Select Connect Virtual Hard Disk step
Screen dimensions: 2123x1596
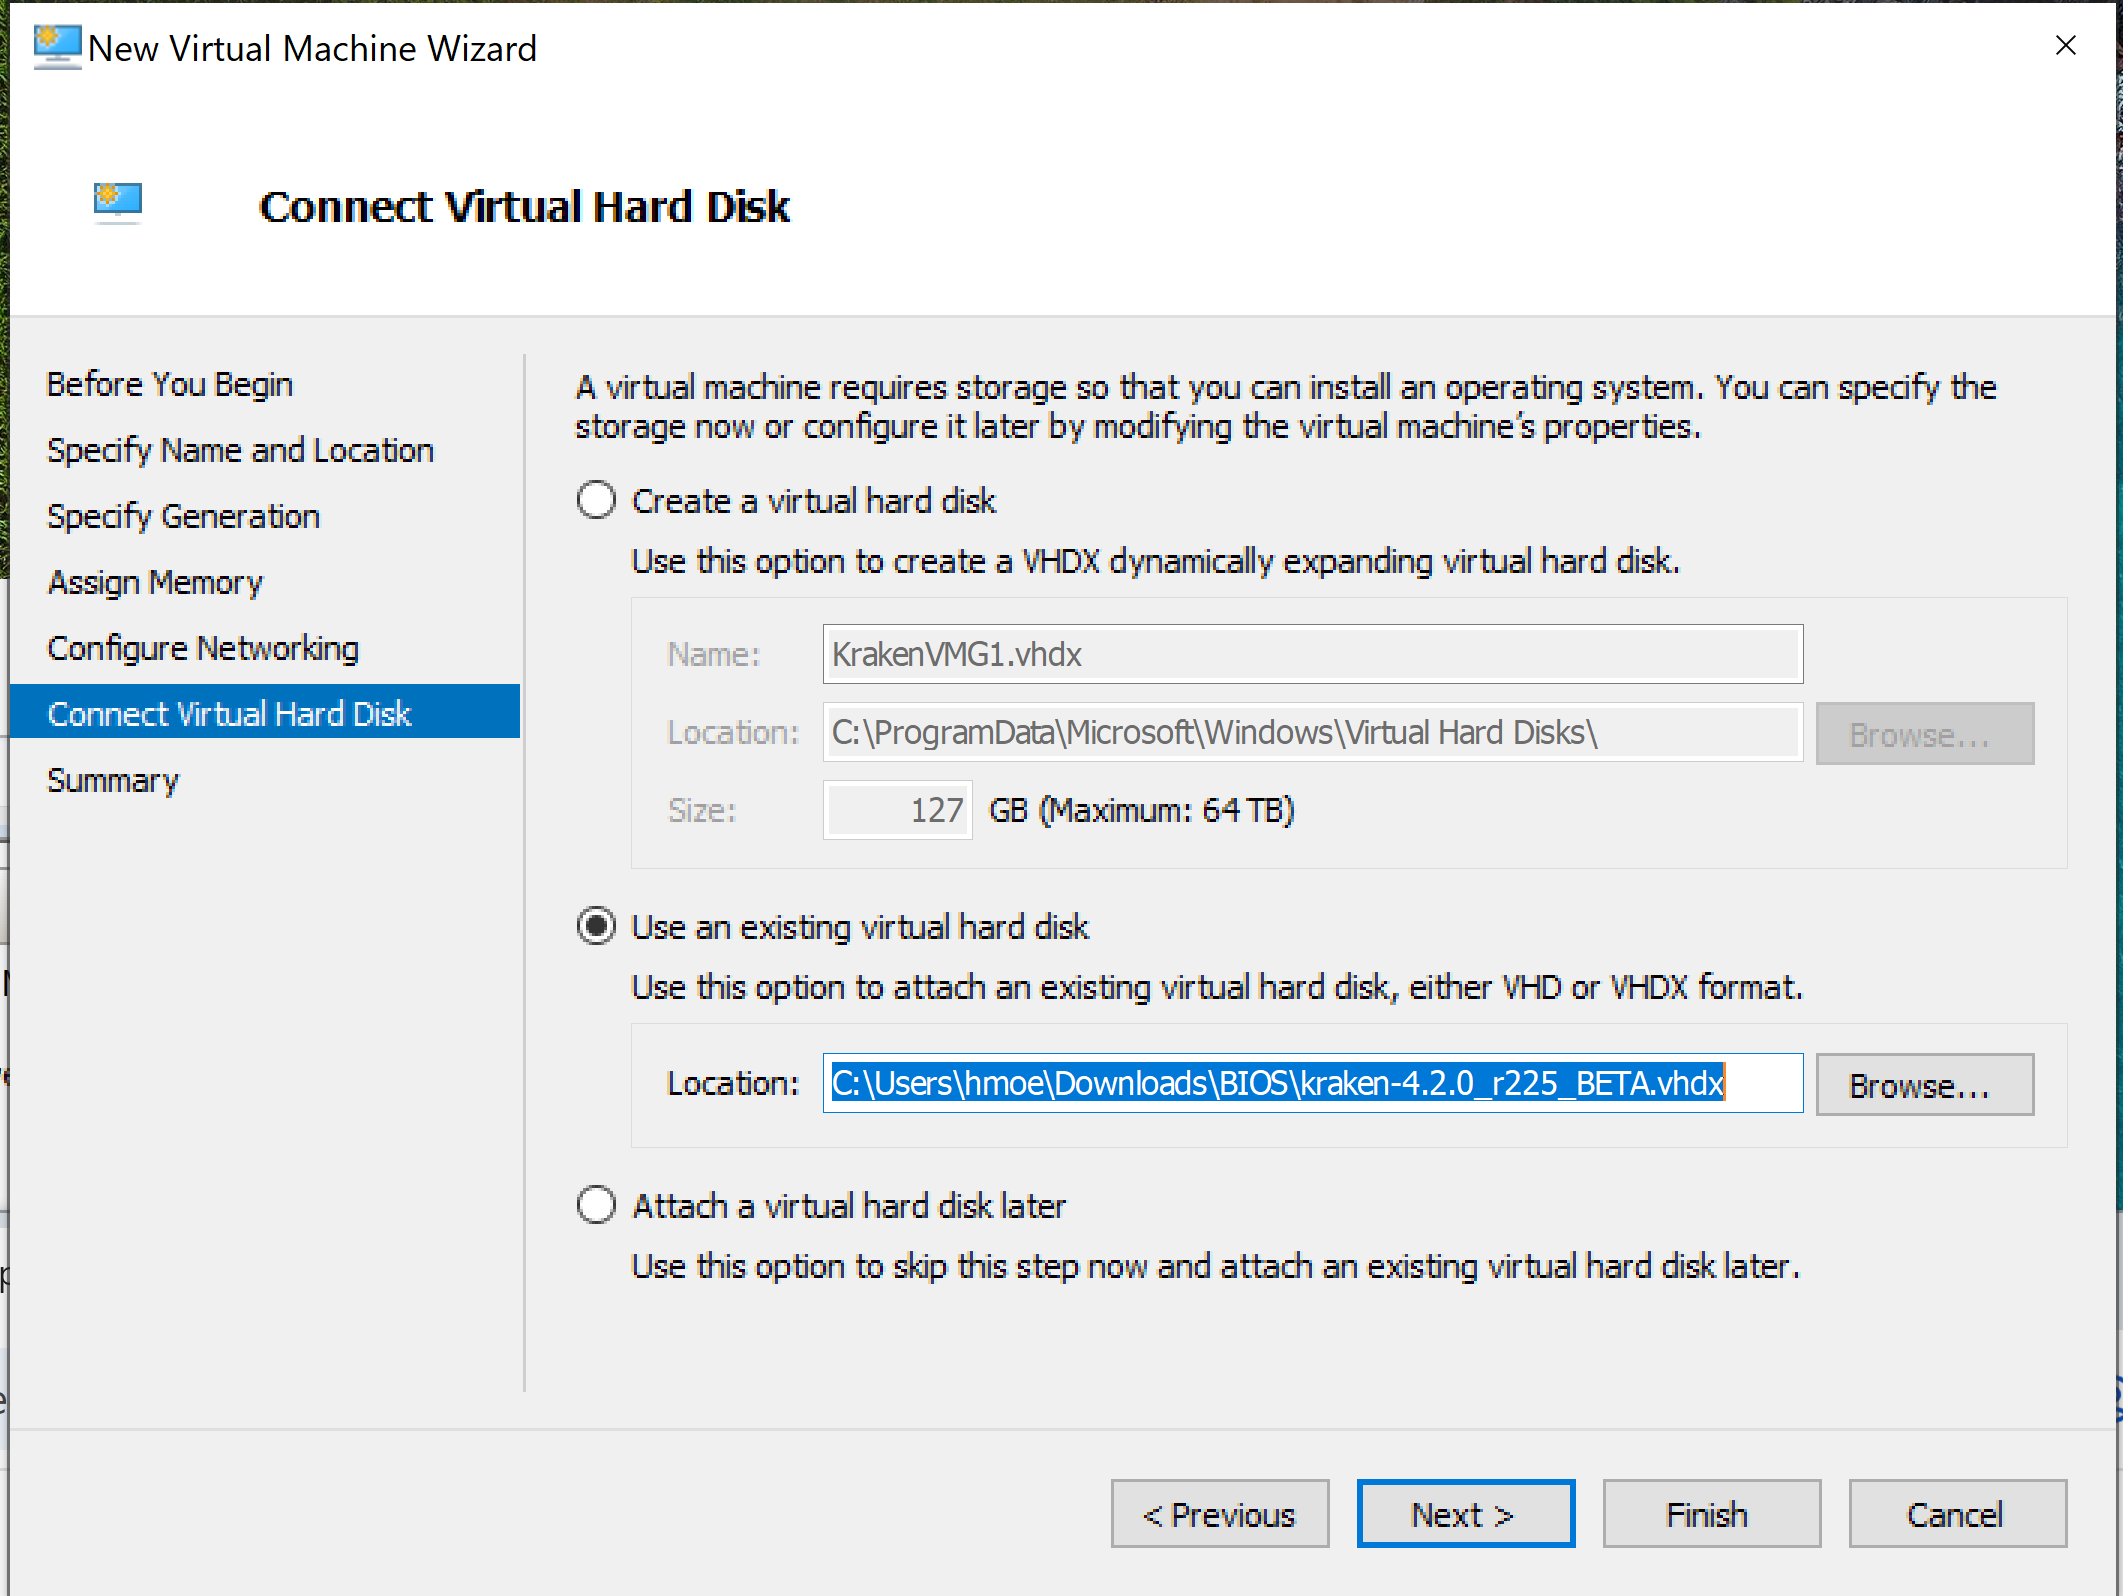tap(229, 714)
